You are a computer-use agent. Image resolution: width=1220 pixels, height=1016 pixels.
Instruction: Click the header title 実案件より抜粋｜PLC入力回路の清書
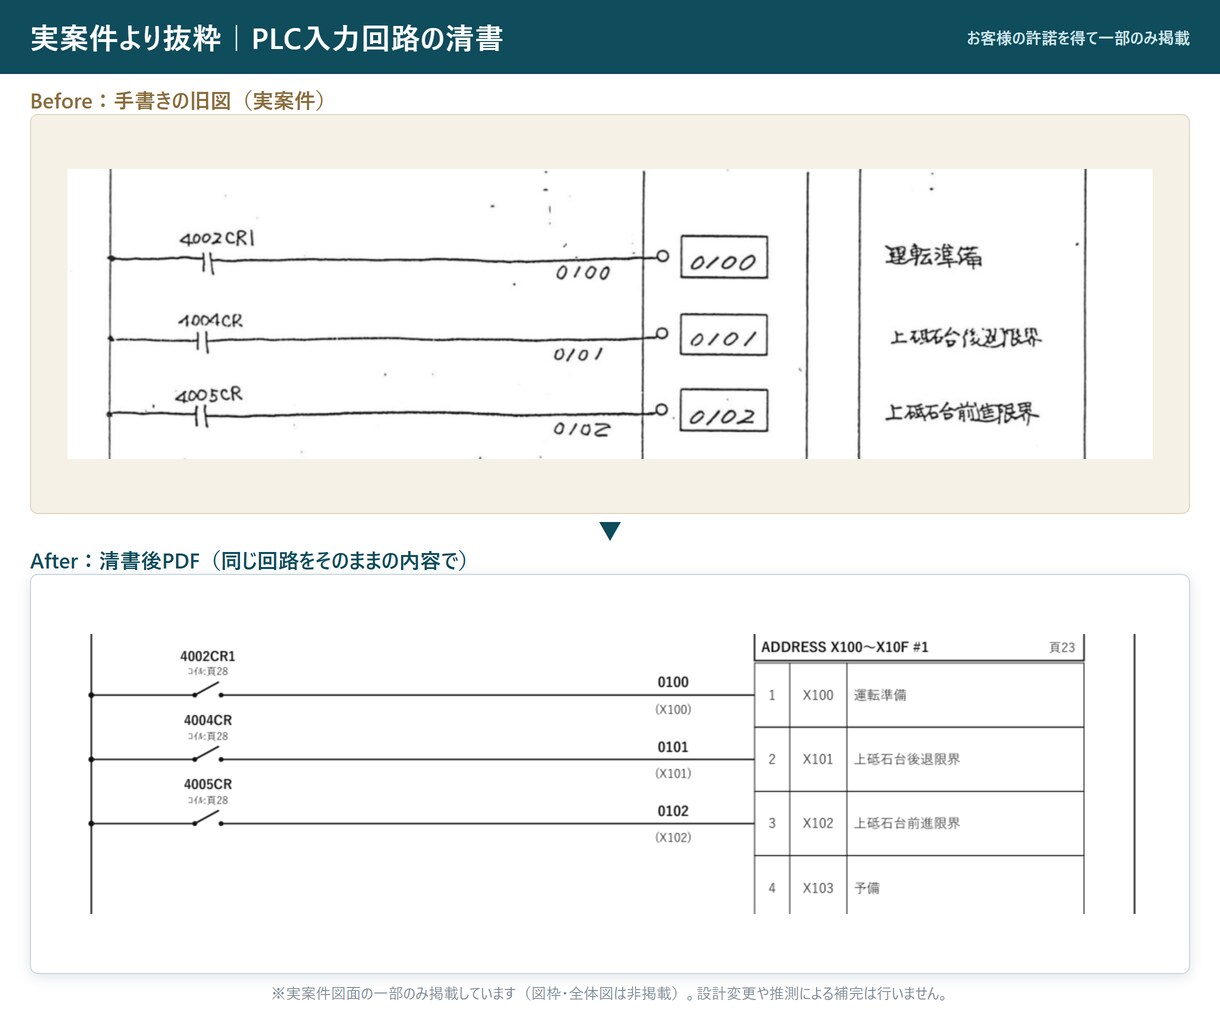pos(266,38)
